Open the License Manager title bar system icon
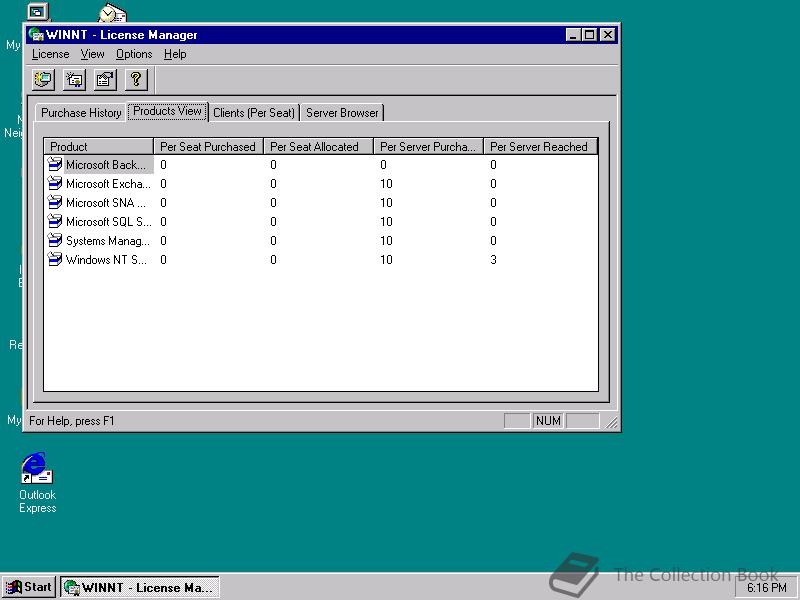Screen dimensions: 800x600 (36, 35)
